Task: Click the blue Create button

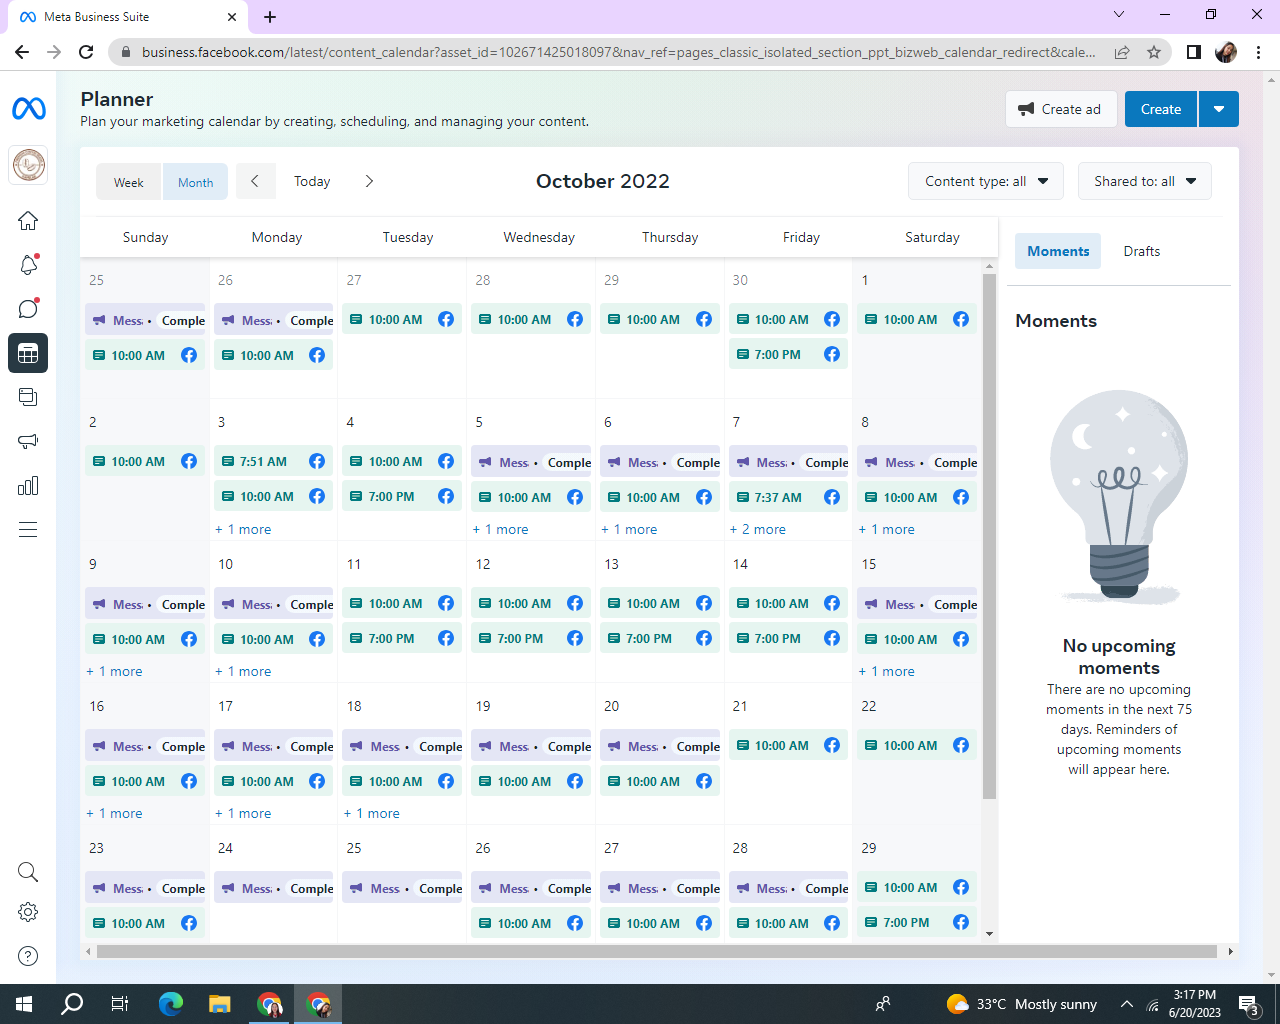Action: [x=1161, y=109]
